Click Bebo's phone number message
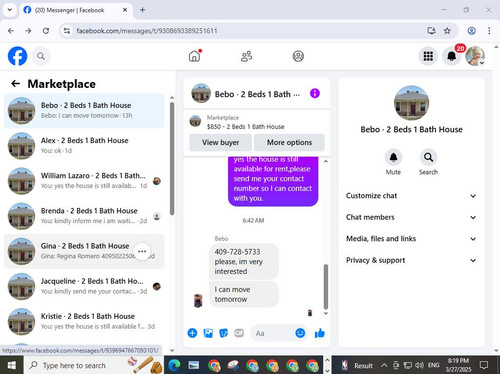 (244, 261)
